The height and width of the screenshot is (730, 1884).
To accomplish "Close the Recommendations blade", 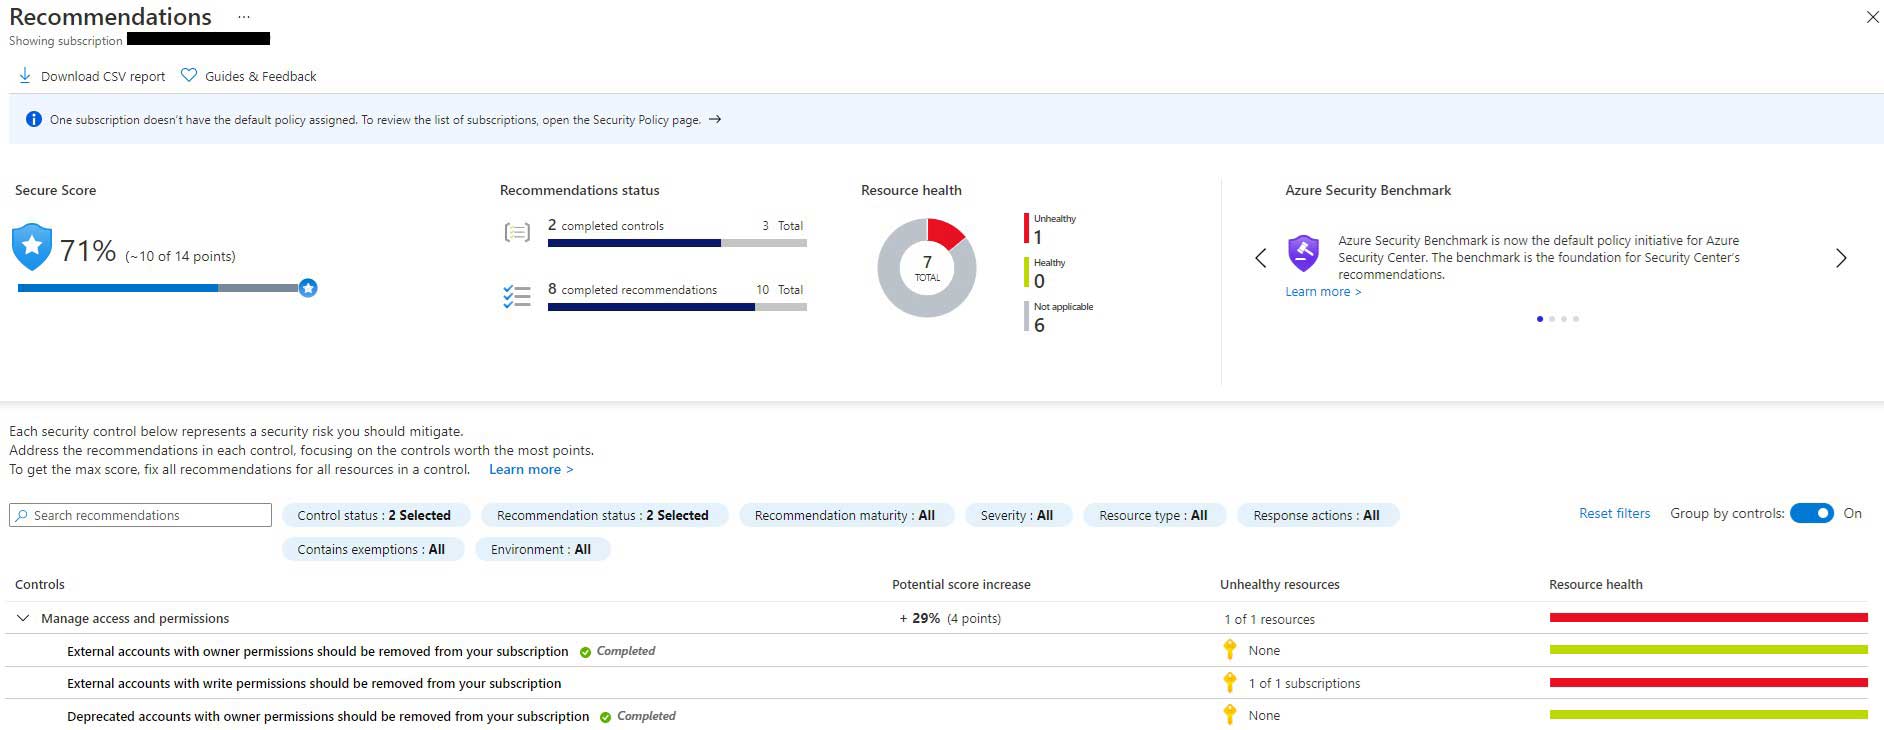I will (1872, 17).
